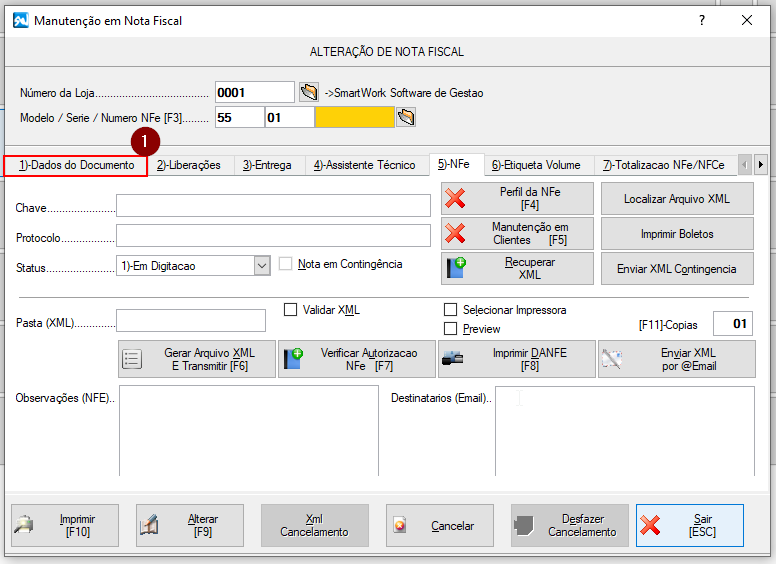
Task: Click Recuperar XML book icon
Action: coord(456,268)
